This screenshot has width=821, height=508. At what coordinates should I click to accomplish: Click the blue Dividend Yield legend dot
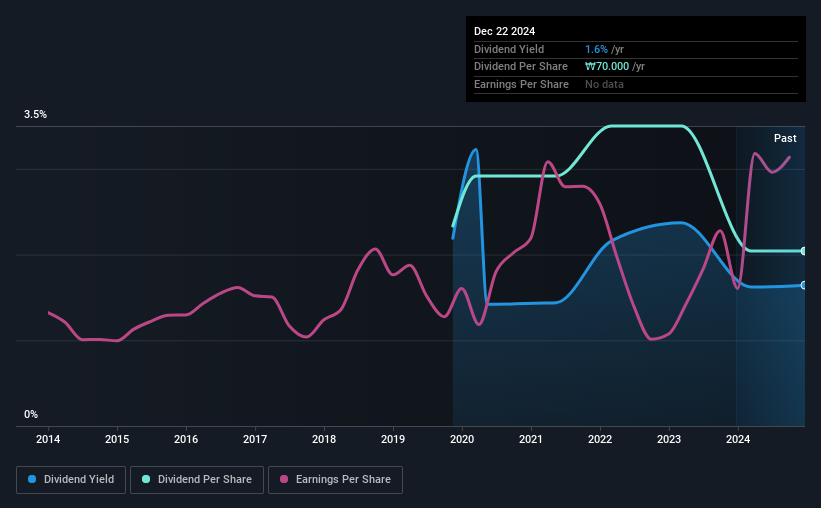[32, 479]
